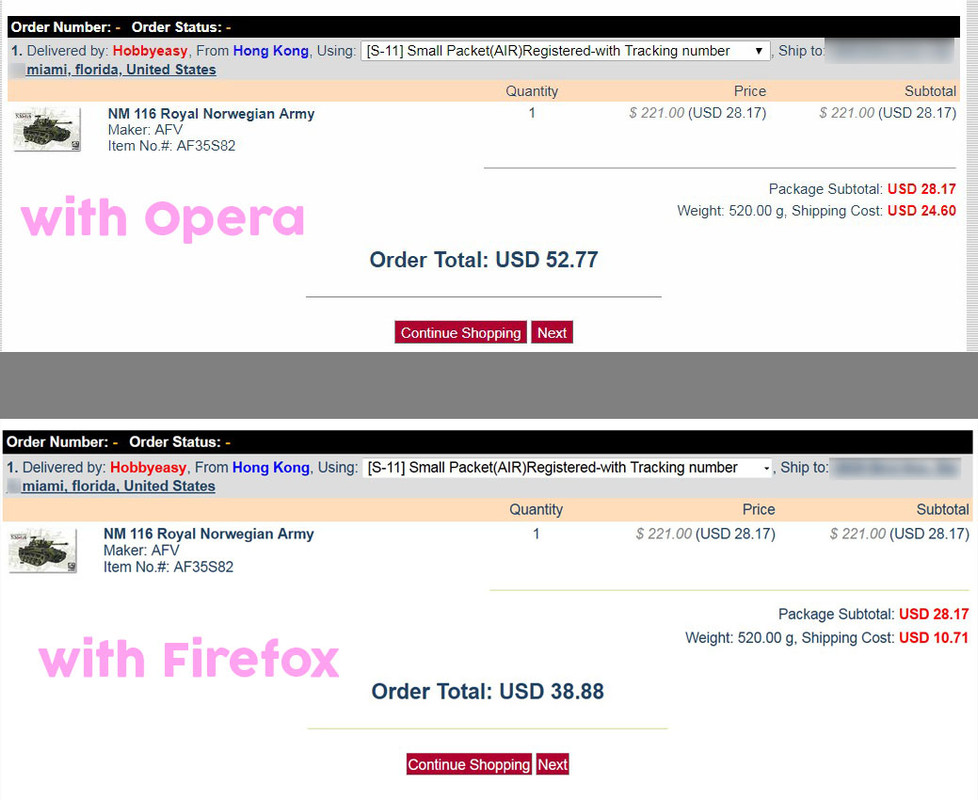978x800 pixels.
Task: Open shipping method dropdown in Firefox order
Action: pos(568,468)
